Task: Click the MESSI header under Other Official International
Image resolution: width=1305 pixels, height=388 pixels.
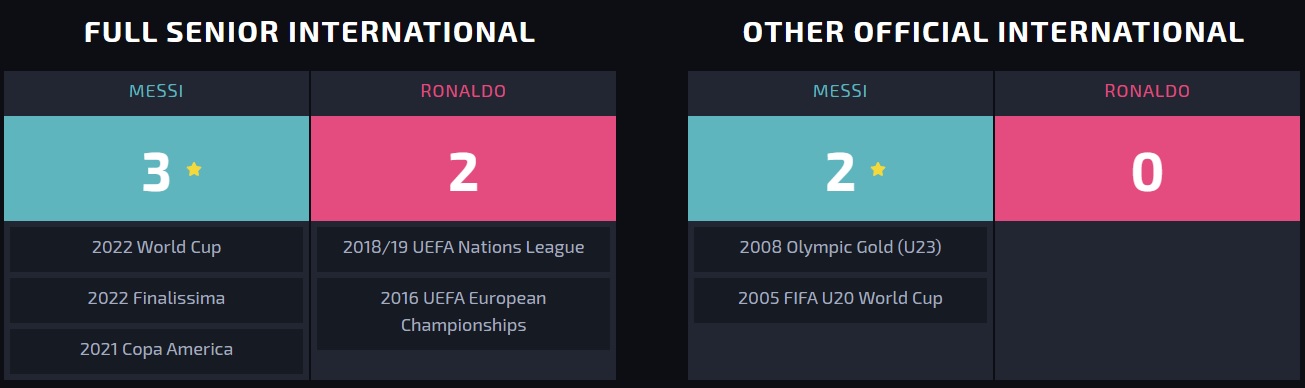Action: (x=840, y=92)
